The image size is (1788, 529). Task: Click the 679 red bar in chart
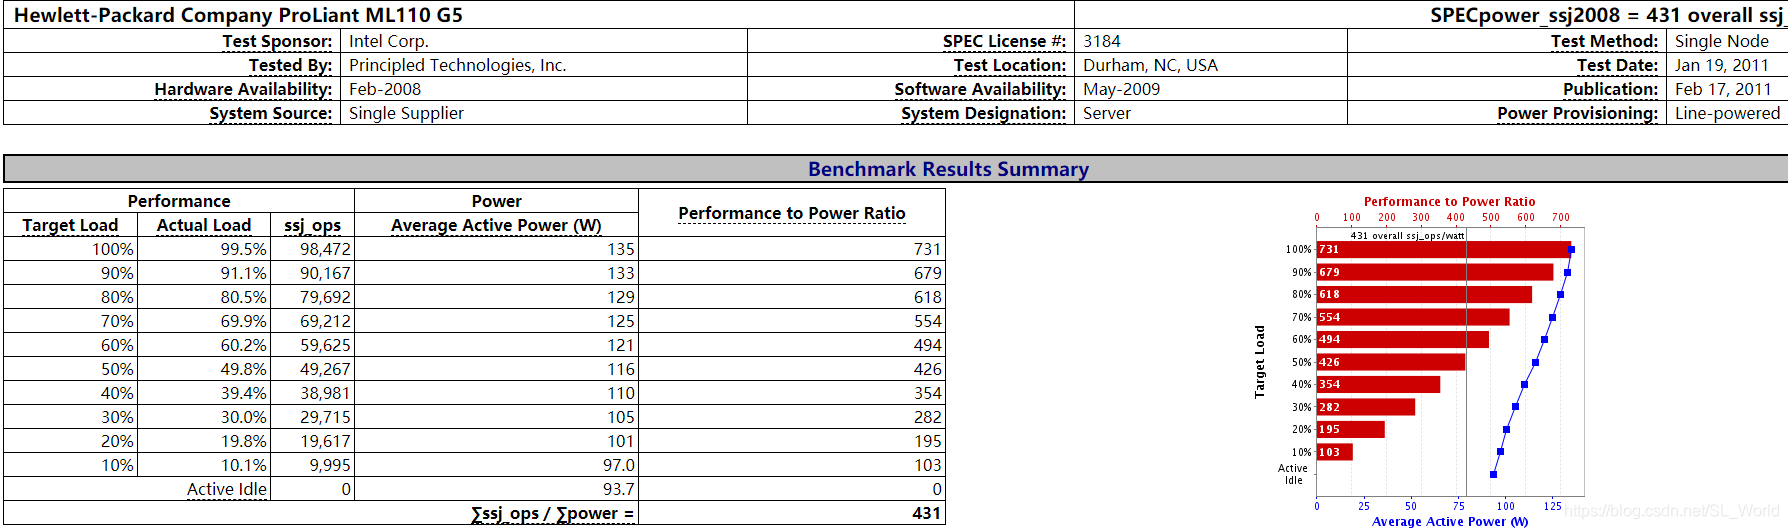pos(1435,272)
